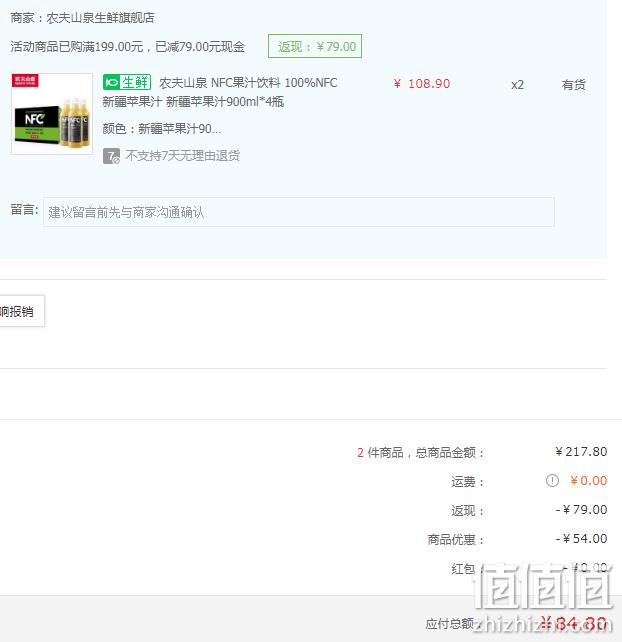The width and height of the screenshot is (622, 642).
Task: Click the 商品优惠 label
Action: 455,540
